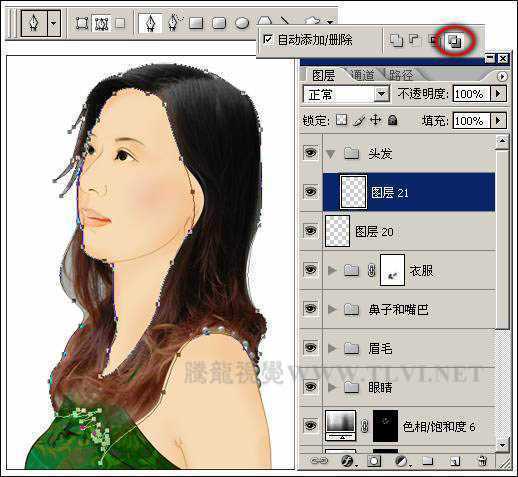Viewport: 518px width, 477px height.
Task: Choose the Pen tool in options bar
Action: 150,23
